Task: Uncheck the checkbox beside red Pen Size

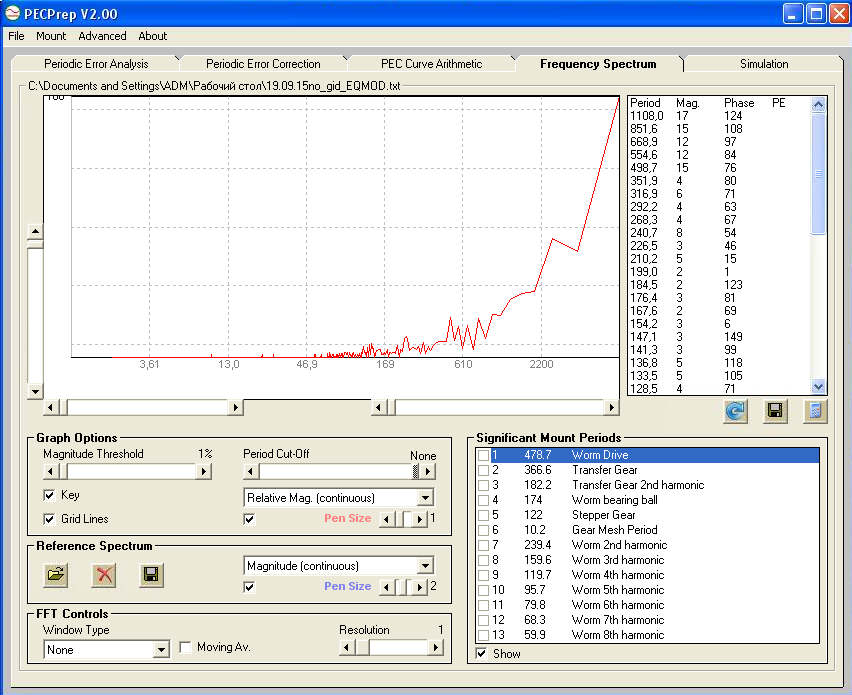Action: (249, 519)
